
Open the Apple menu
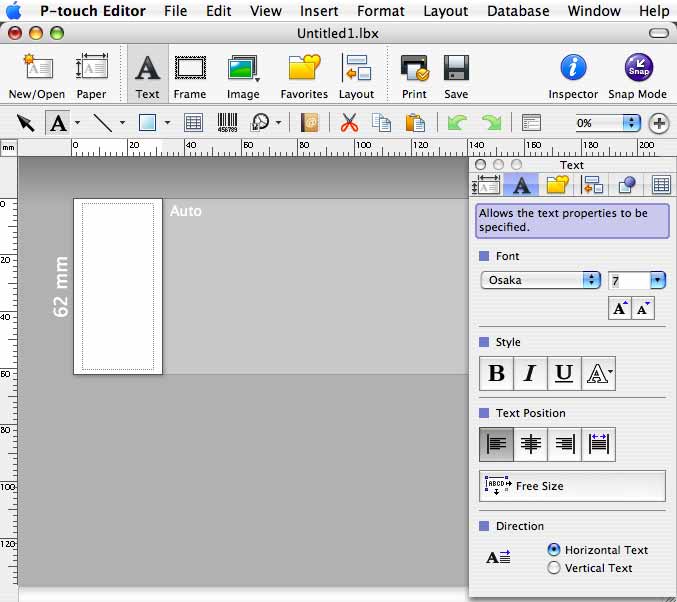pyautogui.click(x=14, y=10)
